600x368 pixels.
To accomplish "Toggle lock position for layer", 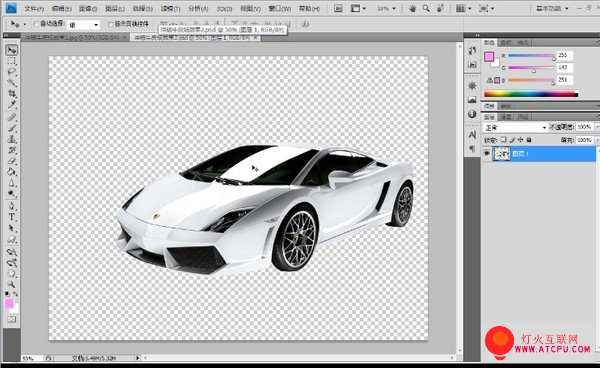I will 520,140.
